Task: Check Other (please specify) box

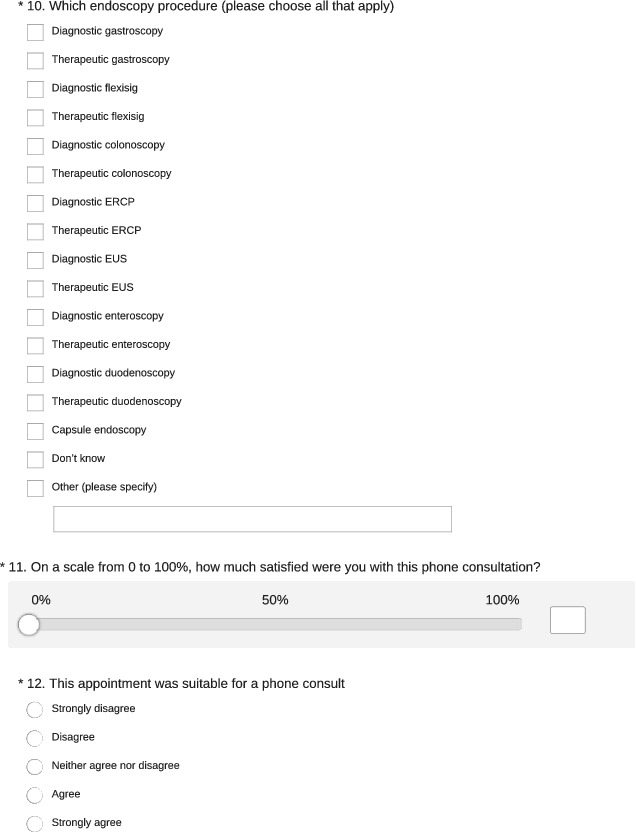Action: (35, 488)
